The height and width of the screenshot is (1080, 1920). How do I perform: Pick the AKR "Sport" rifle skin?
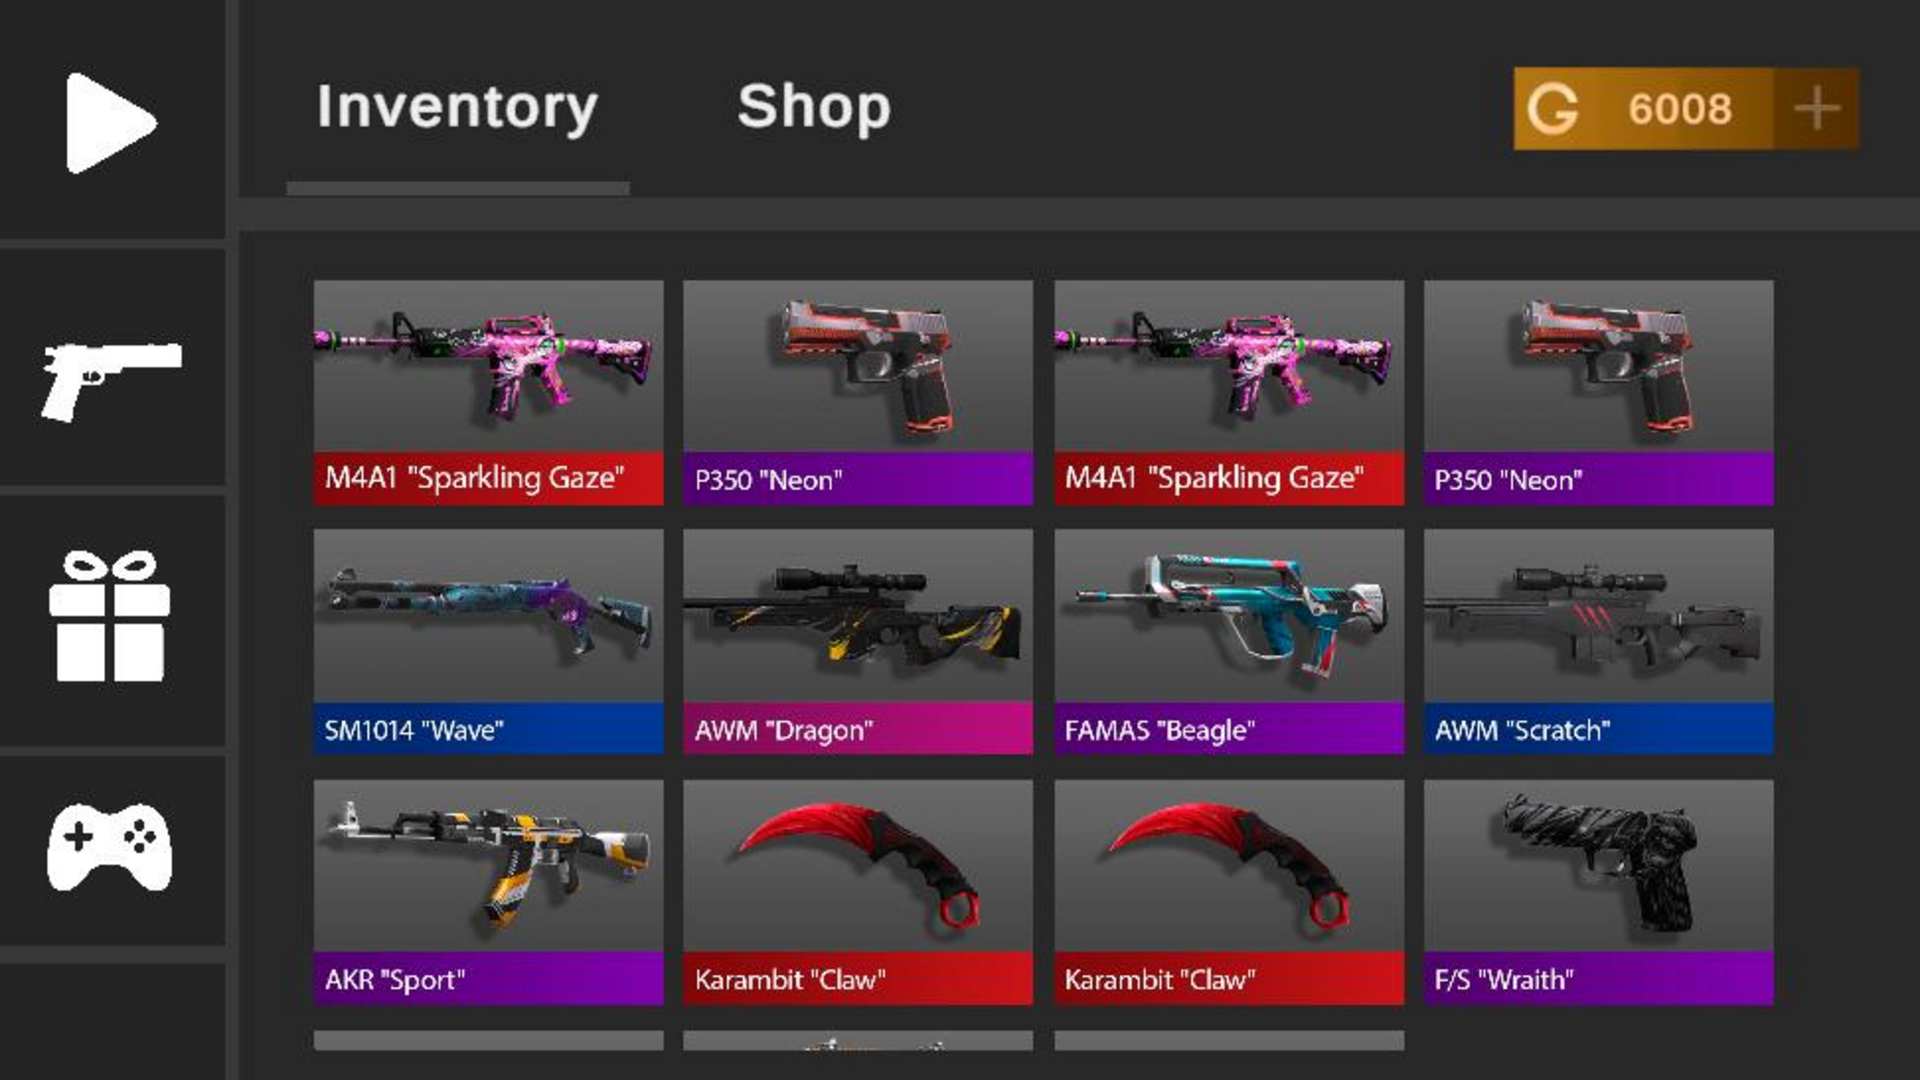[488, 892]
